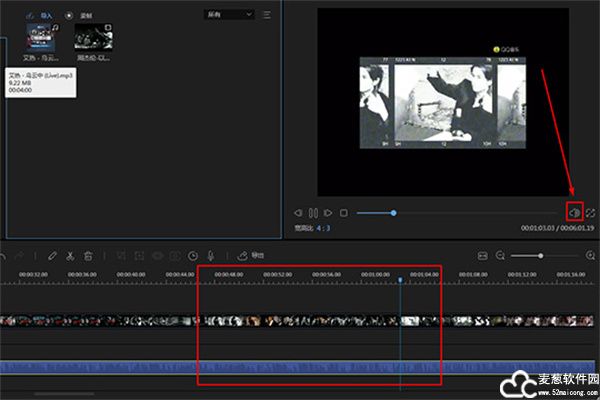Enter fullscreen preview mode
The width and height of the screenshot is (600, 400).
tap(591, 212)
